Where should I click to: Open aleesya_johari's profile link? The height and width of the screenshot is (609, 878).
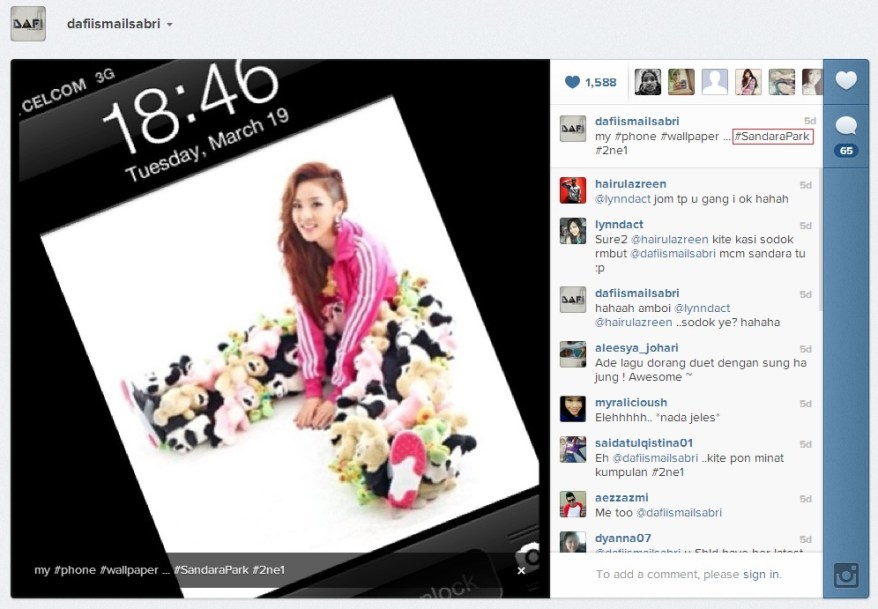click(x=638, y=348)
